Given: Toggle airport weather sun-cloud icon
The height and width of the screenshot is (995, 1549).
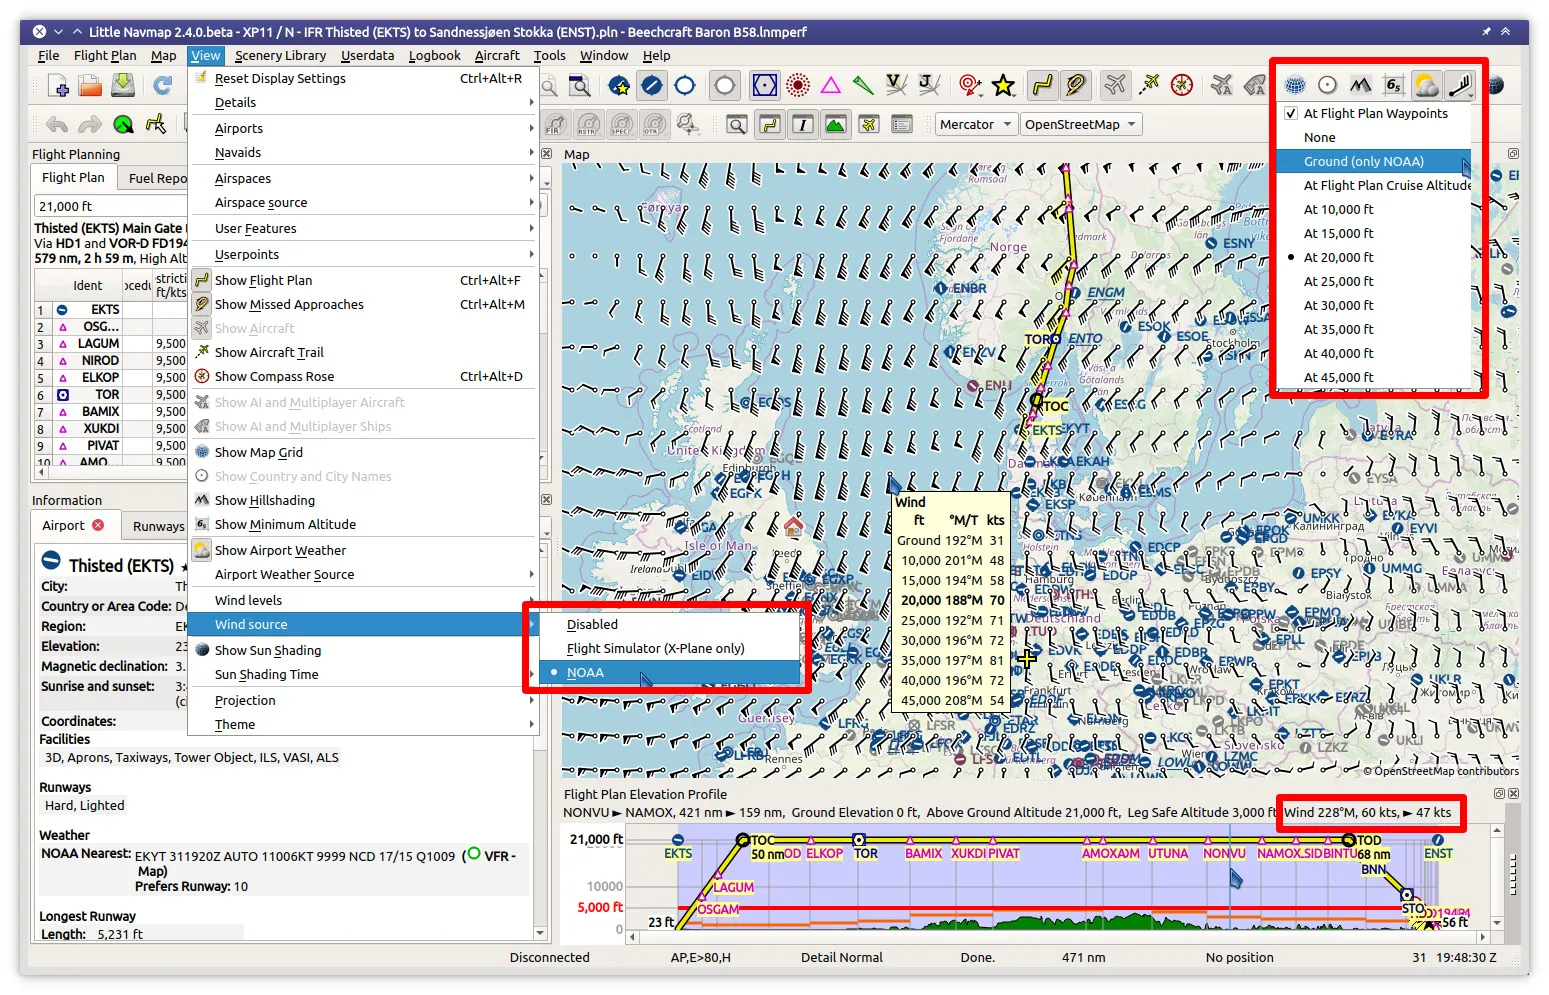Looking at the screenshot, I should 1426,85.
